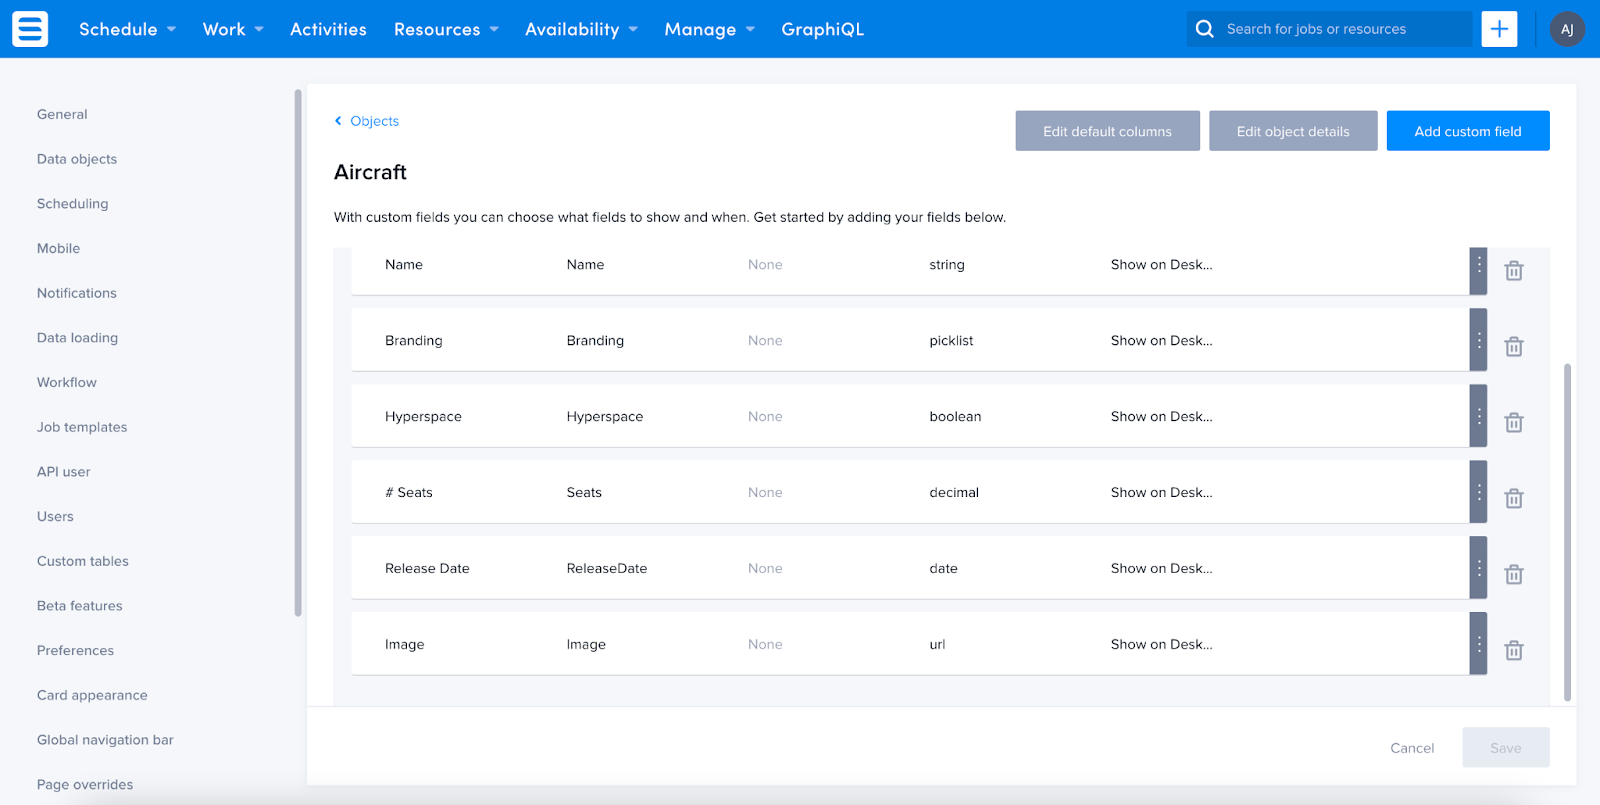Click the plus create button
The height and width of the screenshot is (805, 1600).
point(1499,29)
